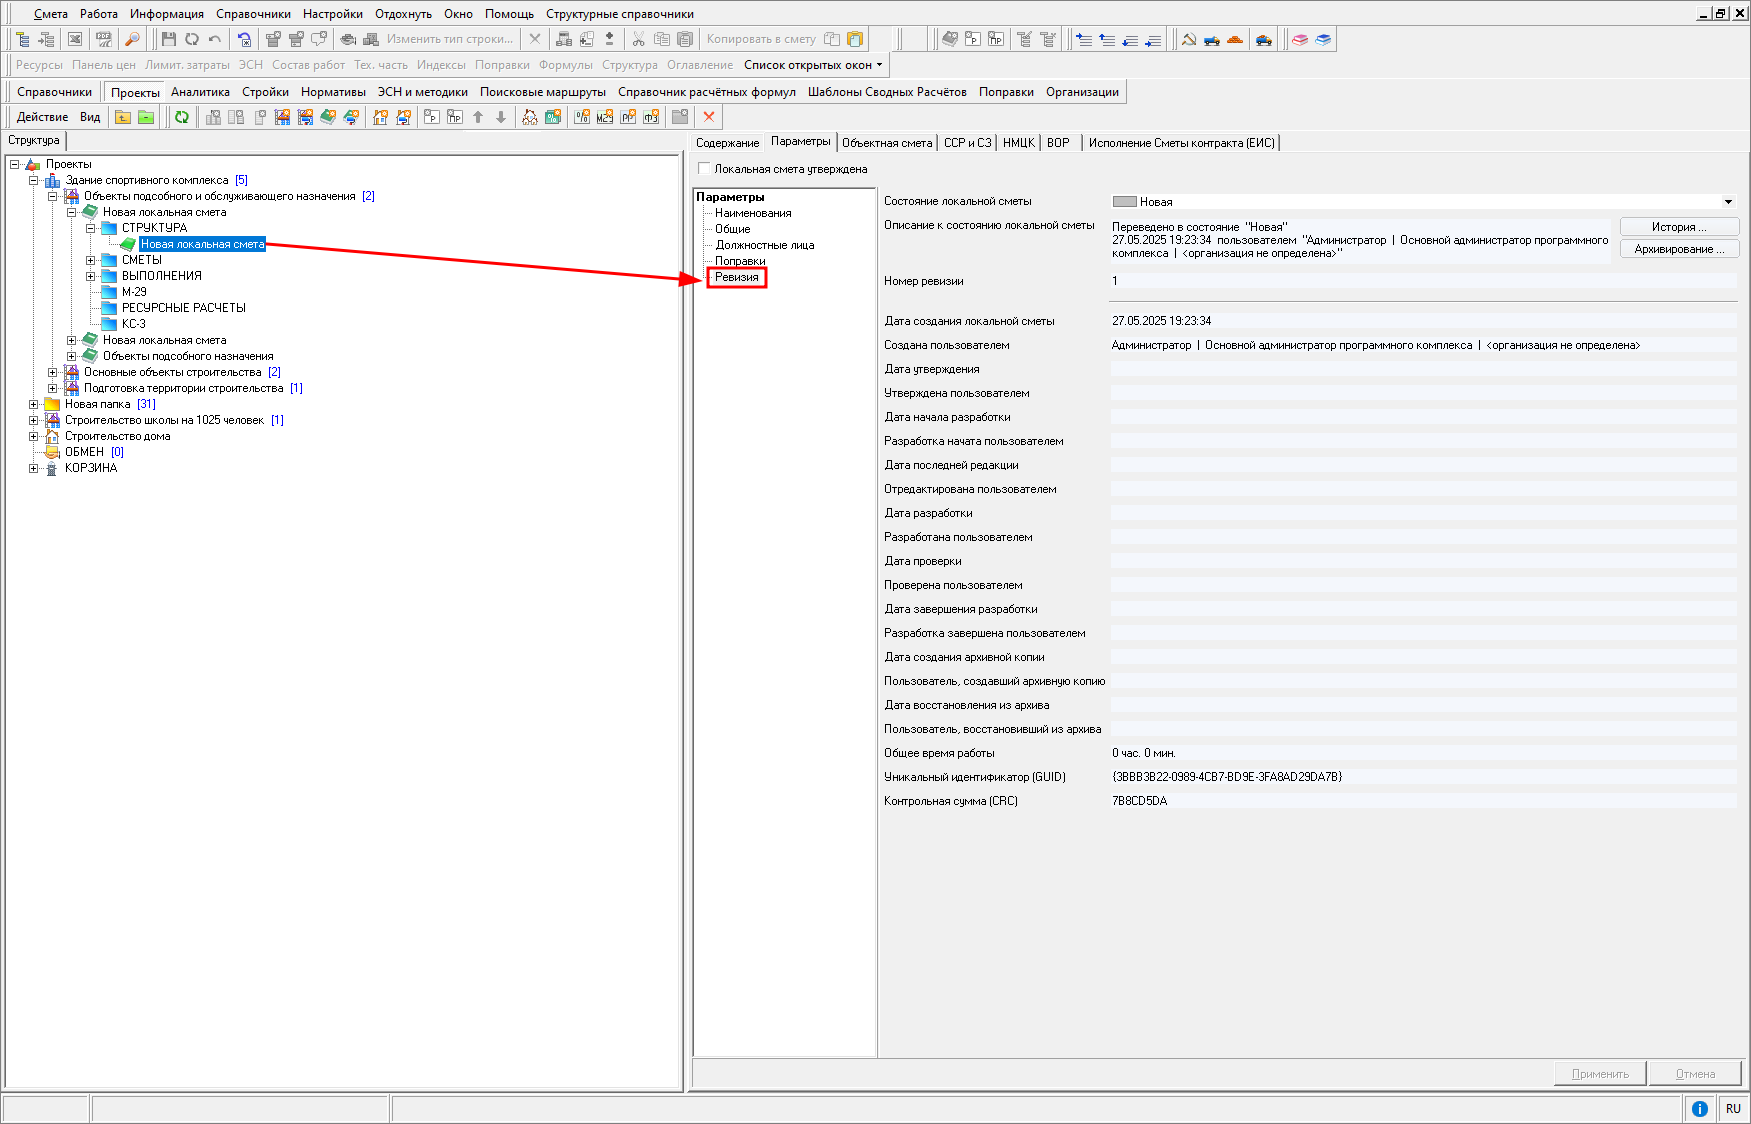Click the pink stacked books icon
Screen dimensions: 1751x1124
tap(1300, 39)
